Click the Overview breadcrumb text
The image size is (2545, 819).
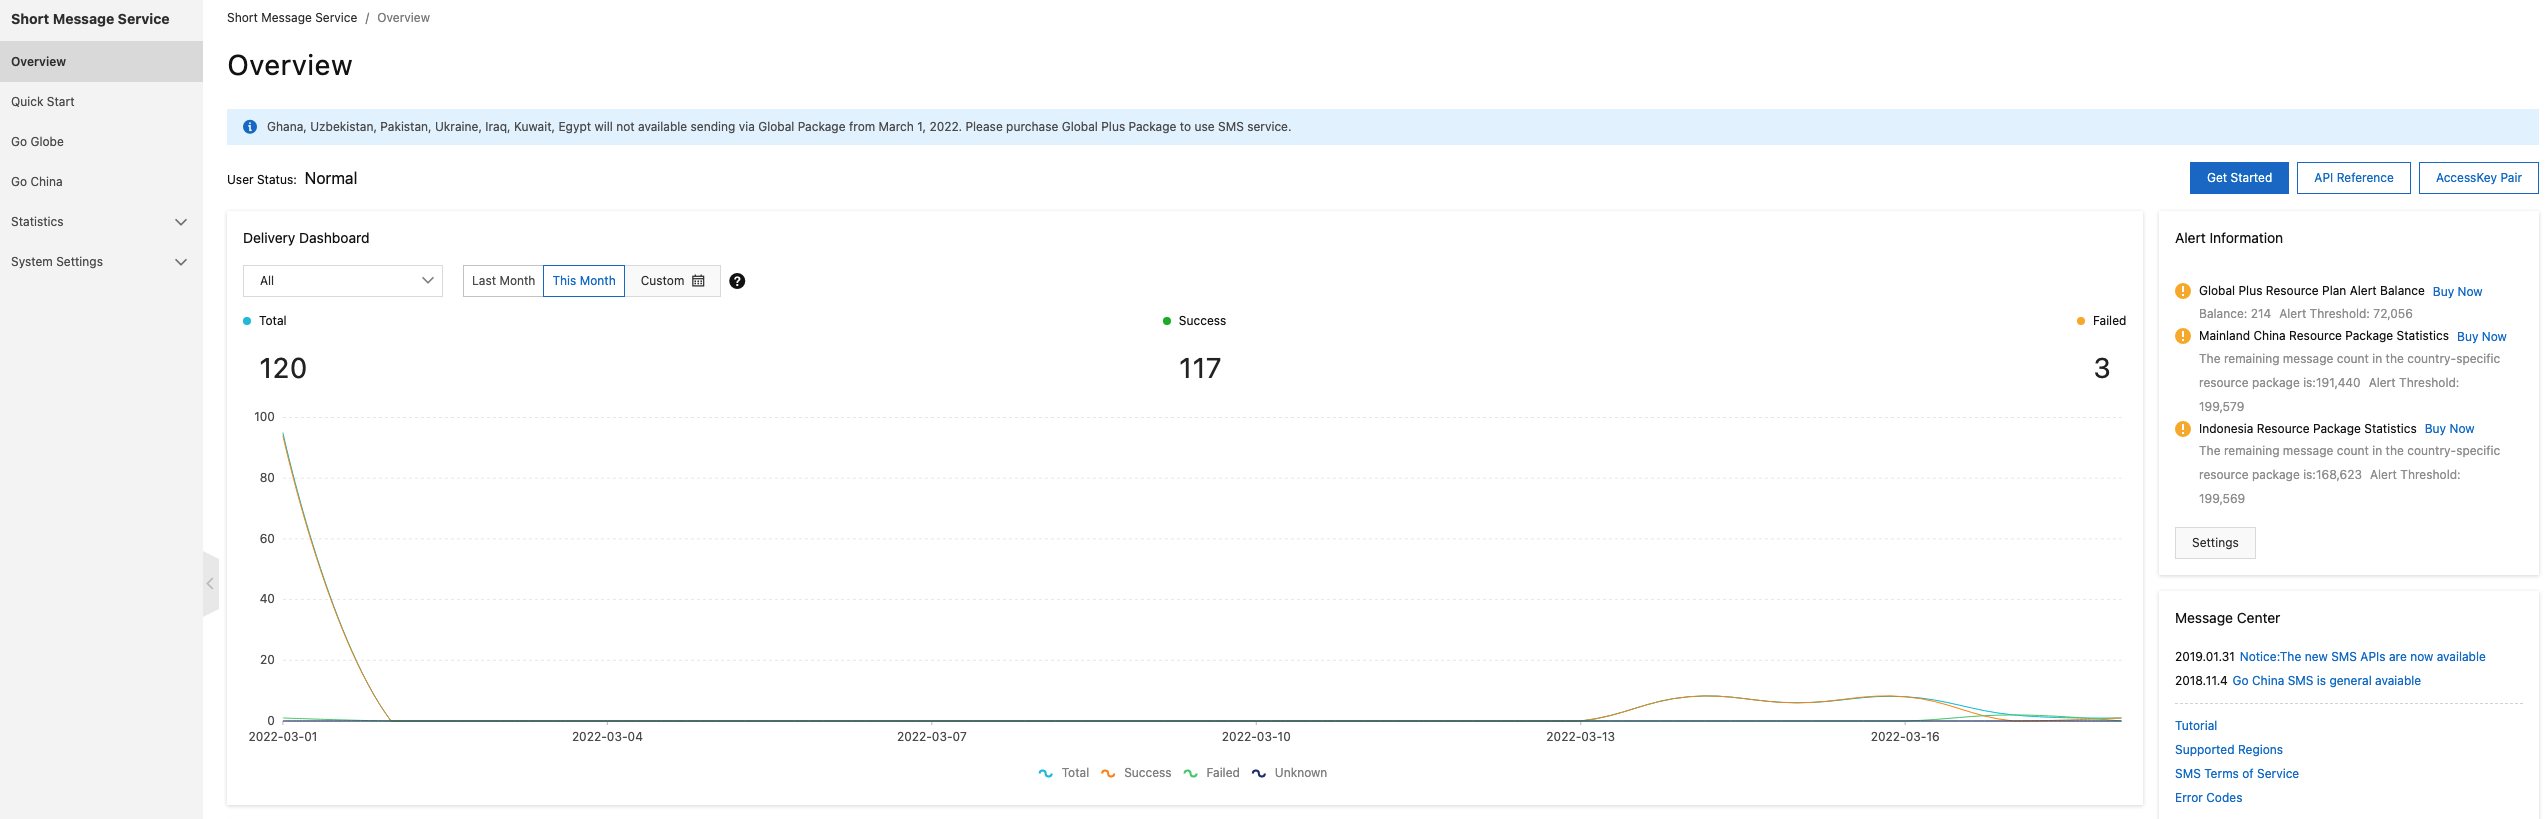[403, 18]
